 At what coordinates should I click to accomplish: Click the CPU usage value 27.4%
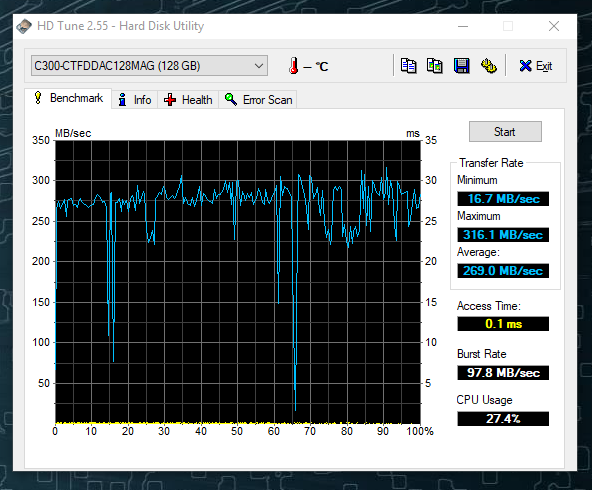tap(503, 419)
